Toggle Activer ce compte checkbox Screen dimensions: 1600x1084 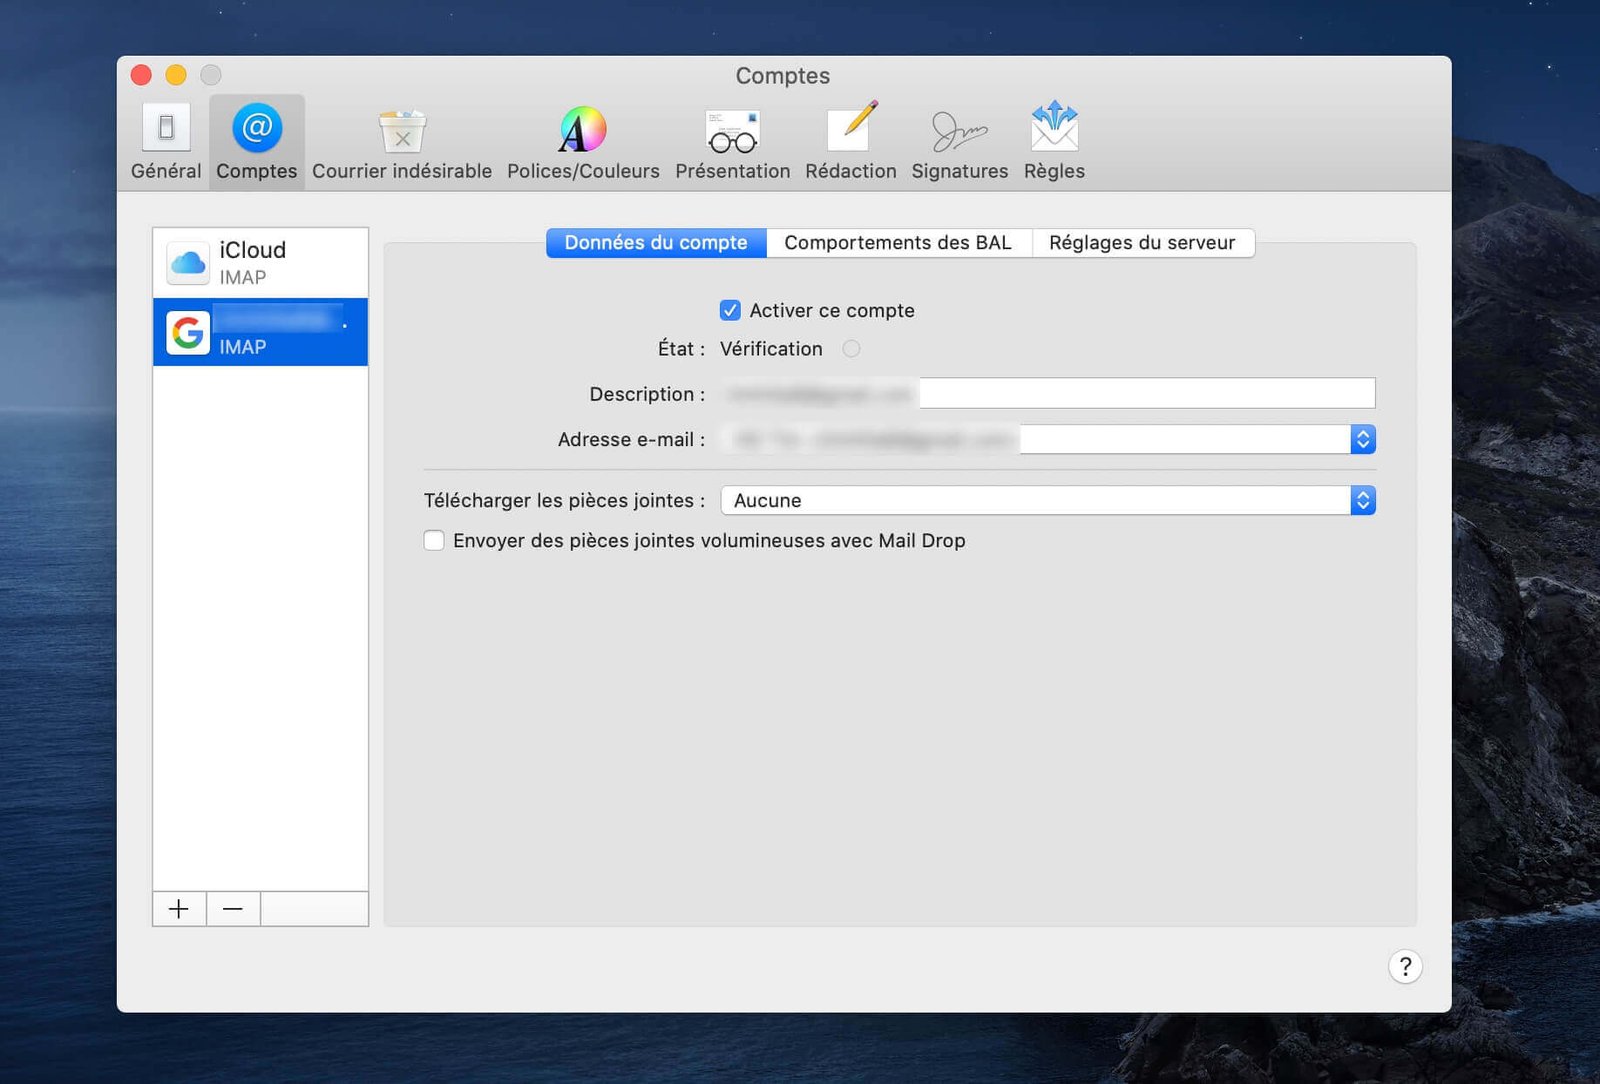click(731, 311)
